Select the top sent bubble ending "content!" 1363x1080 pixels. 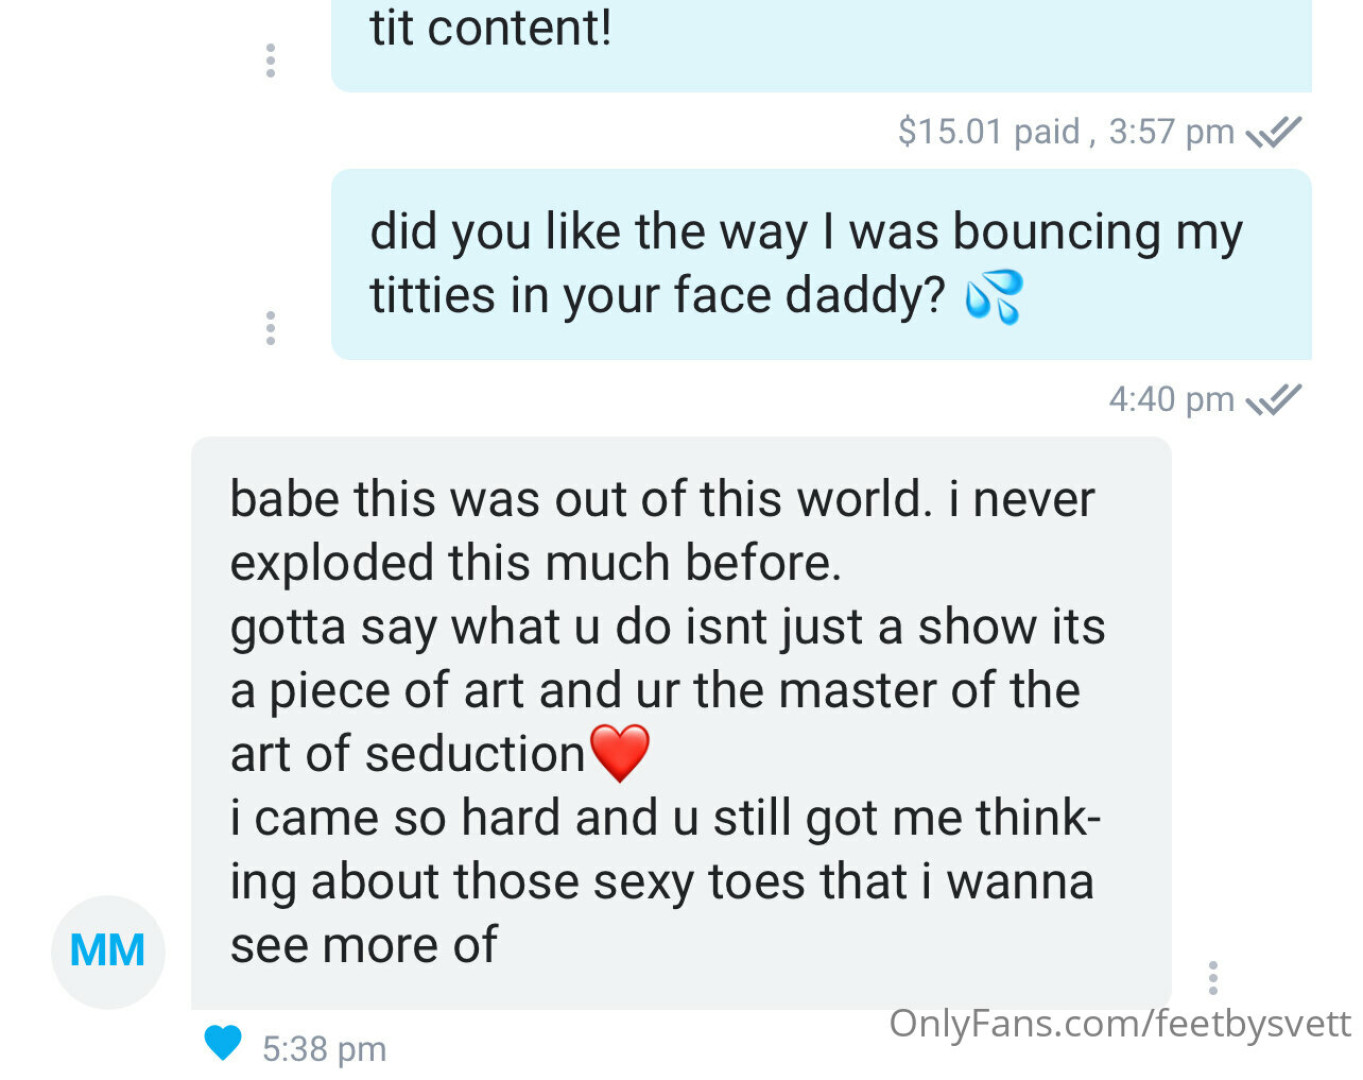[820, 45]
